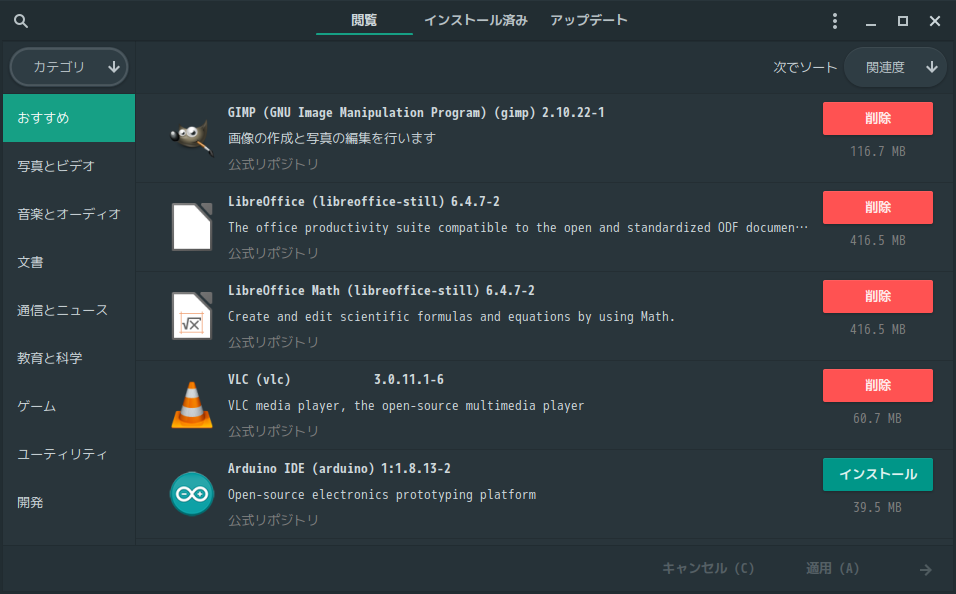Select the 教育と科学 category
This screenshot has height=594, width=956.
(x=69, y=358)
